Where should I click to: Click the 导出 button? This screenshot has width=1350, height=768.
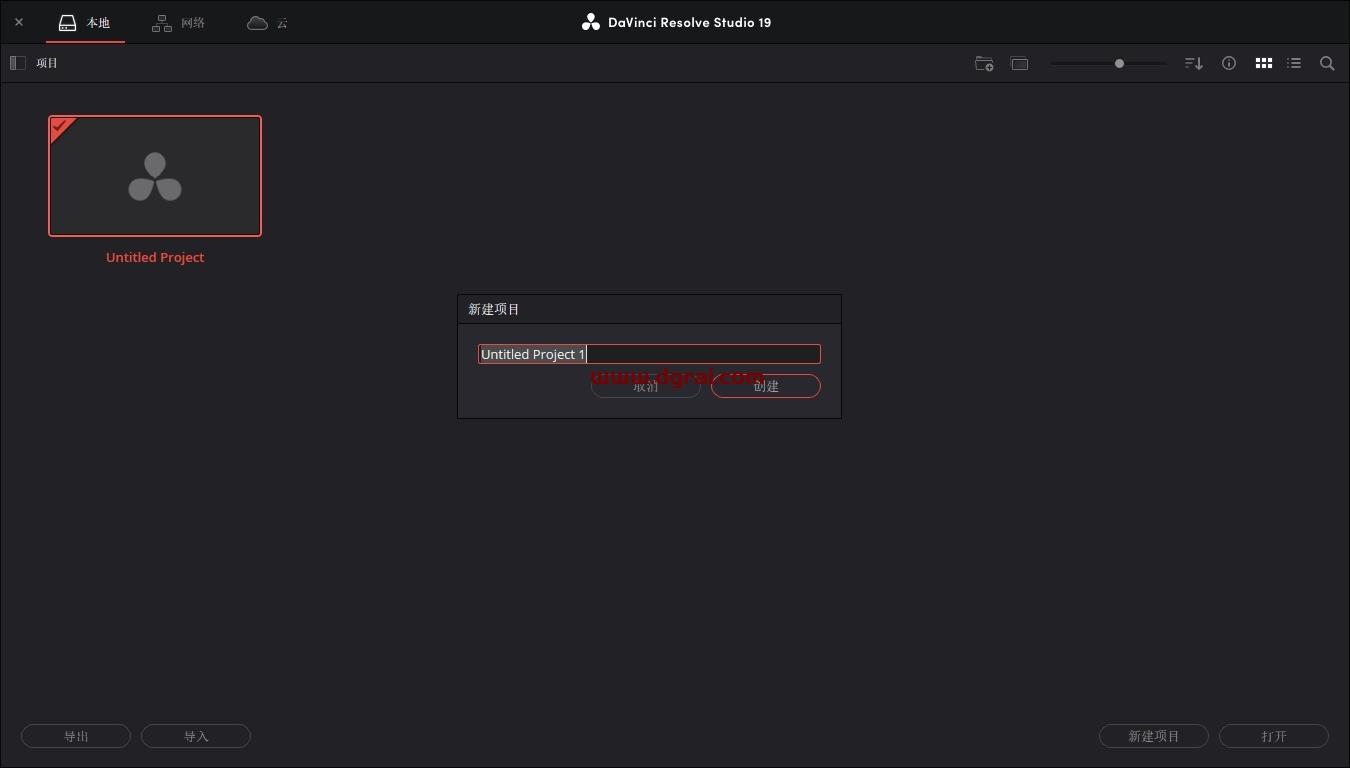click(x=76, y=736)
